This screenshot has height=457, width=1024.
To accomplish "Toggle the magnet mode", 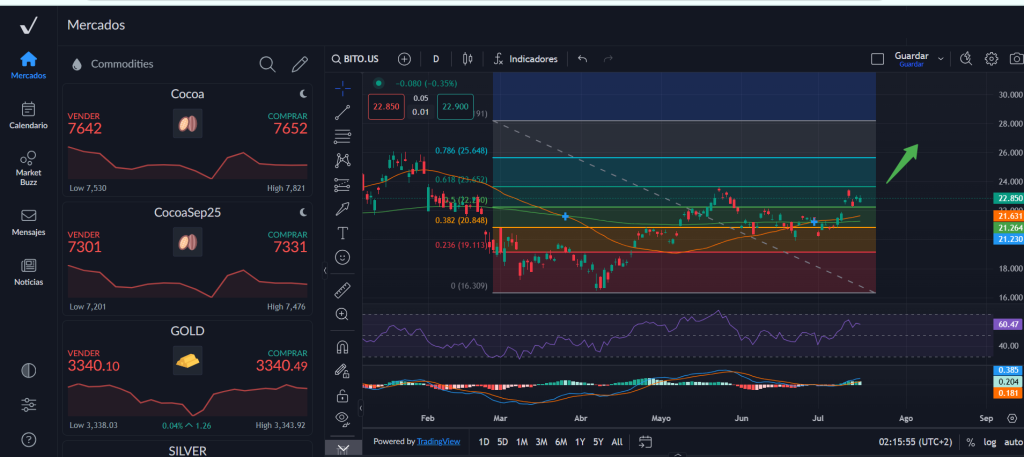I will [x=342, y=347].
